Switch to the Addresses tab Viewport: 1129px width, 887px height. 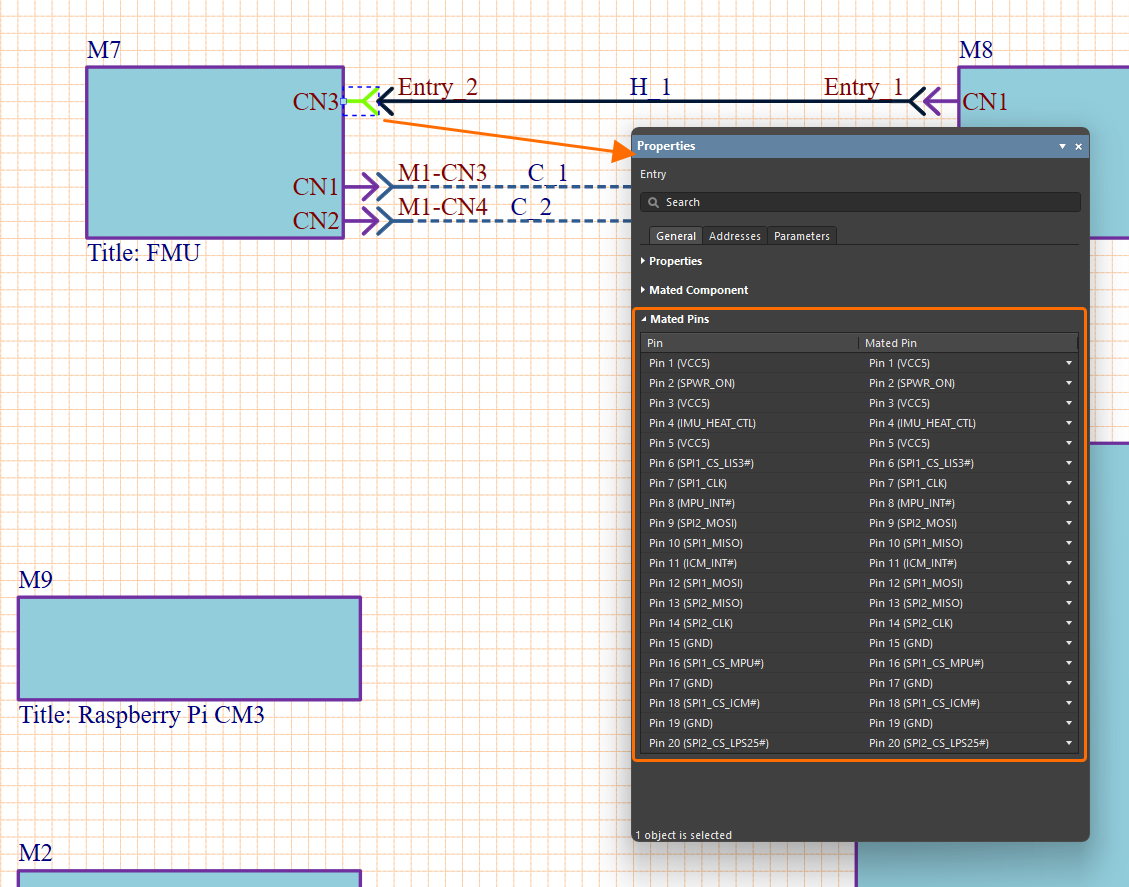(x=734, y=236)
